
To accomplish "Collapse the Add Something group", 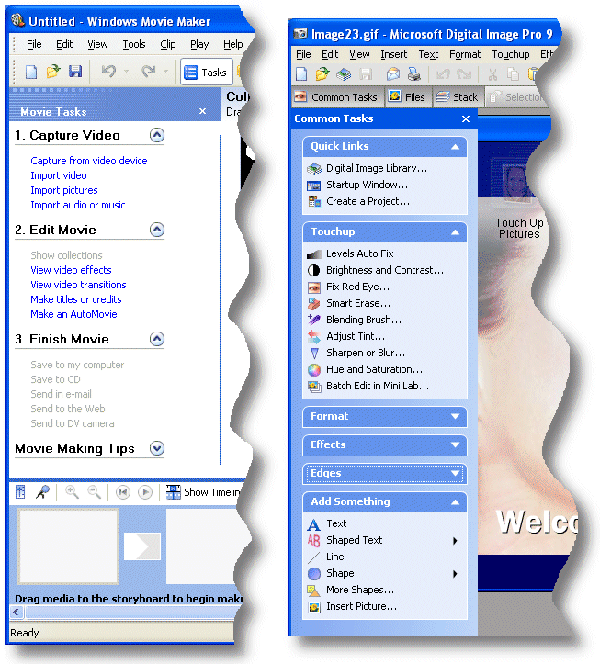I will click(455, 502).
